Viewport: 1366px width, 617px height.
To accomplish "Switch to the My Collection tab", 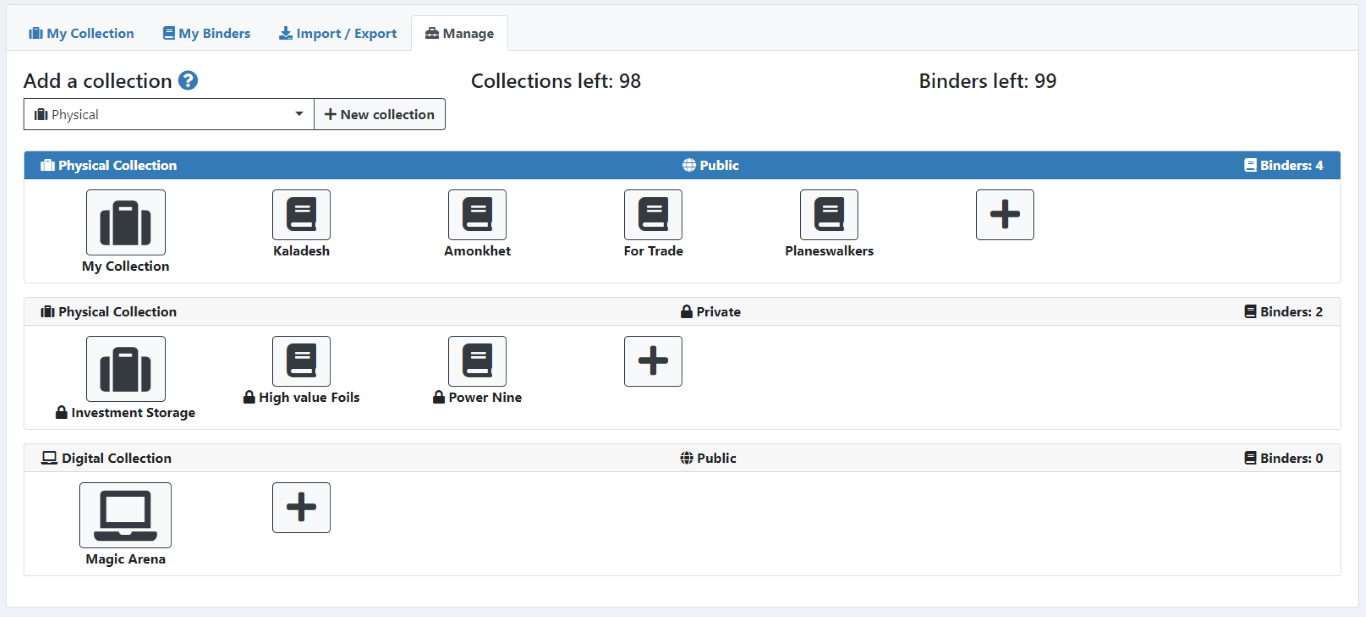I will 81,33.
